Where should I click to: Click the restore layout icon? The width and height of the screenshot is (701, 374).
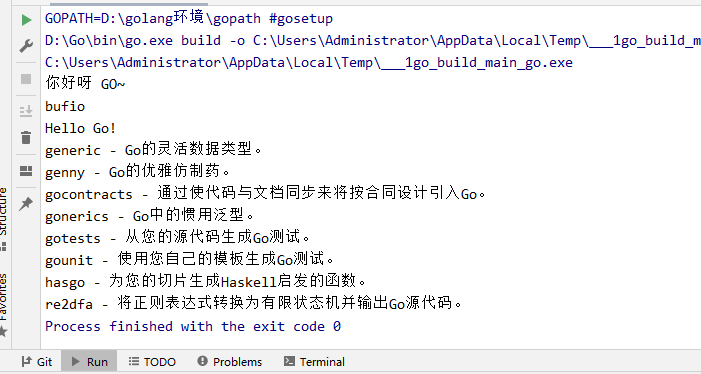26,171
